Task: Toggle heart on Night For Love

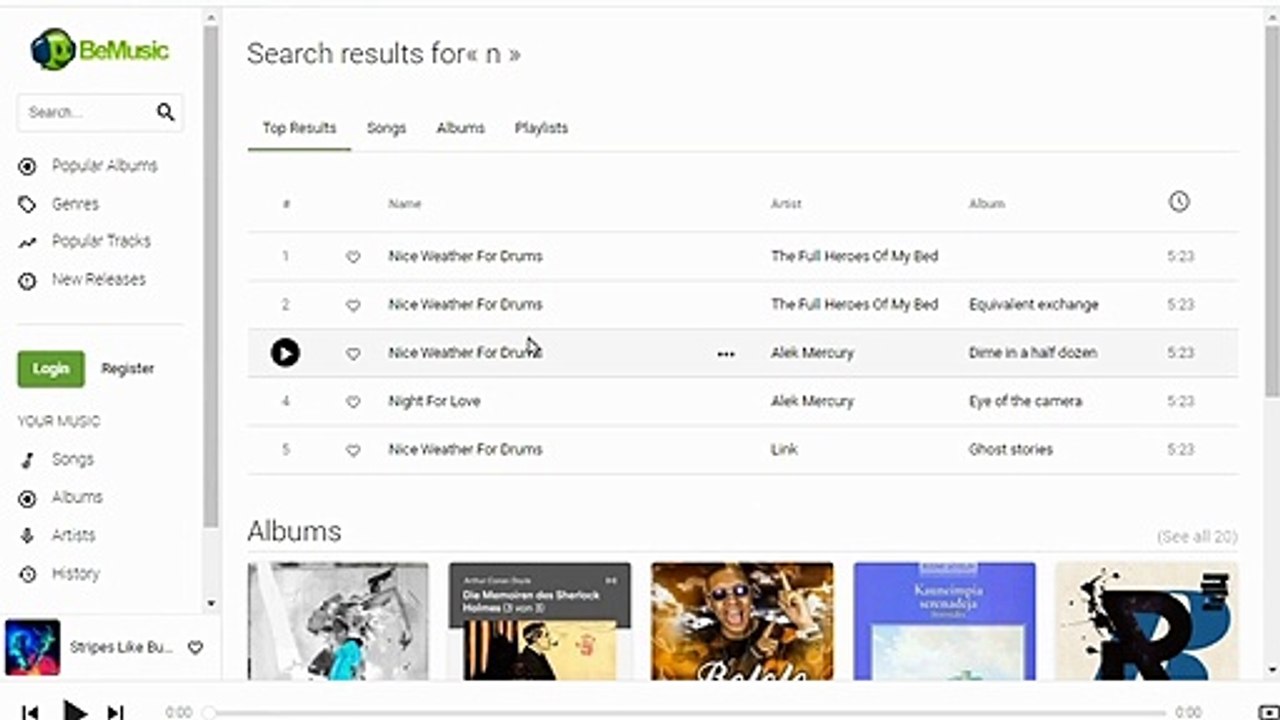Action: [x=353, y=402]
